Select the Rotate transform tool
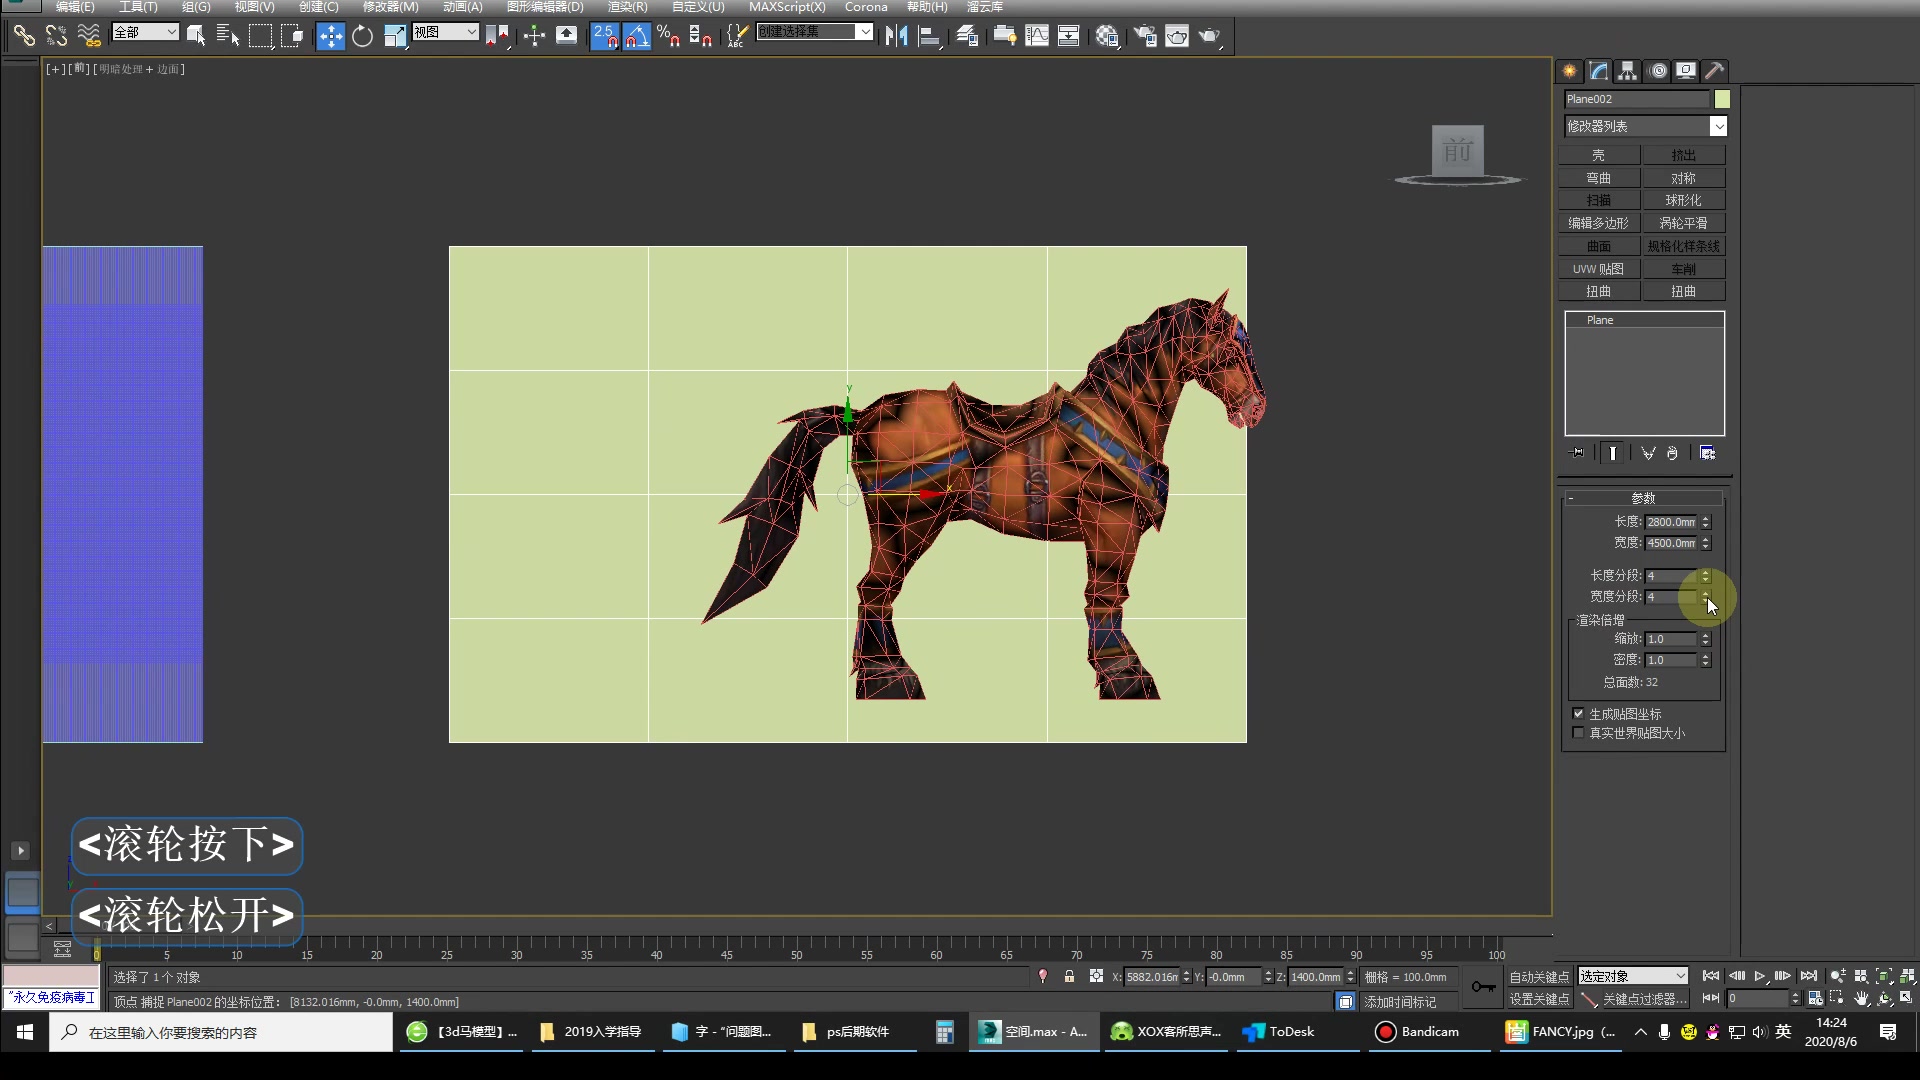1920x1080 pixels. (x=362, y=37)
